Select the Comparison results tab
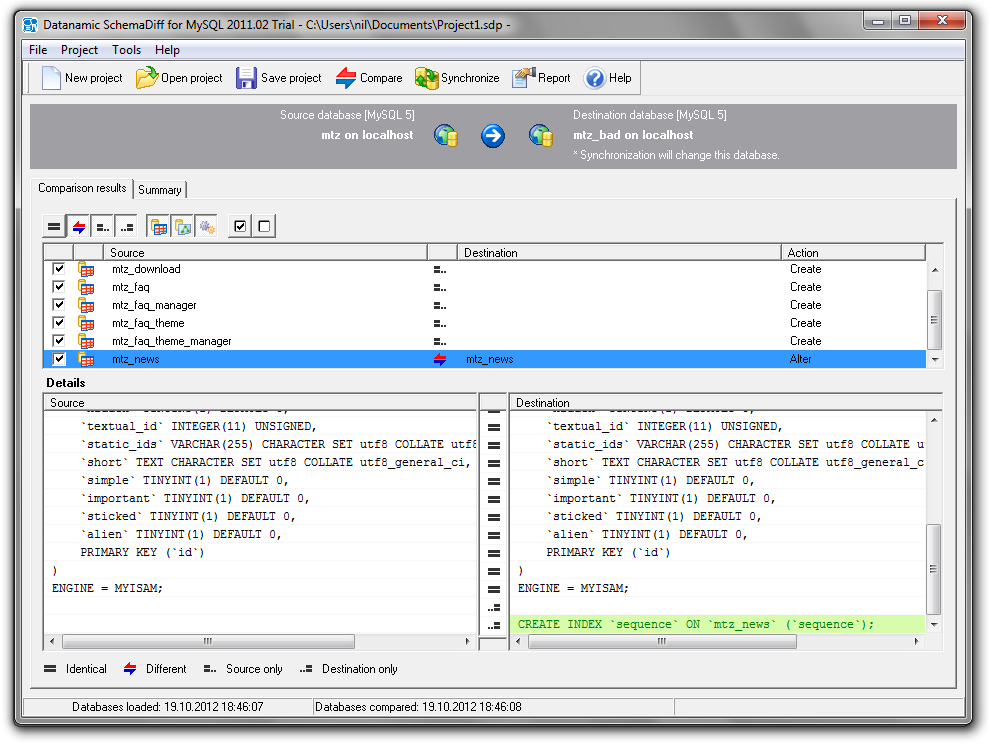 (82, 188)
